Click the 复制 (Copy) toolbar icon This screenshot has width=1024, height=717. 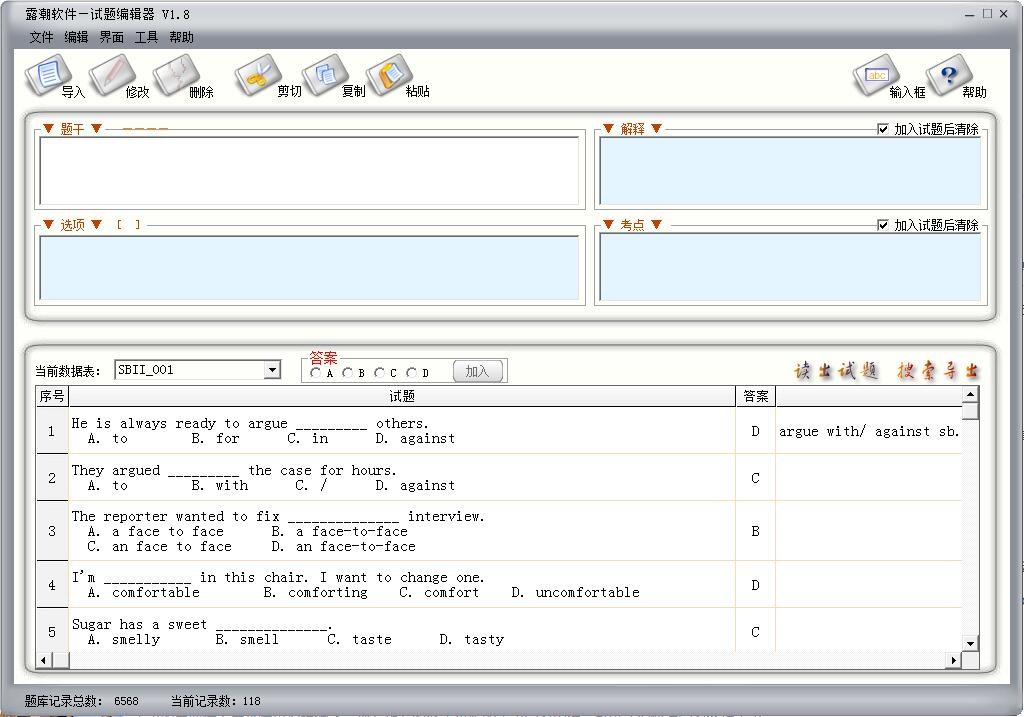(x=326, y=76)
